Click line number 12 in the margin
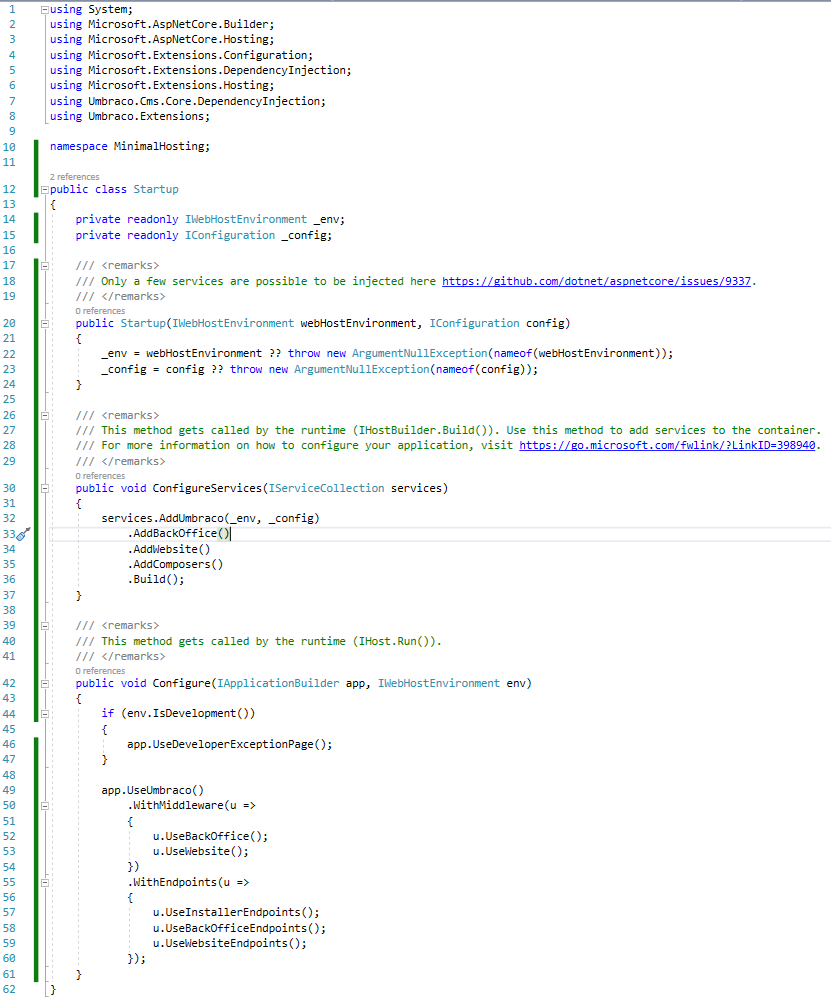 [x=9, y=190]
